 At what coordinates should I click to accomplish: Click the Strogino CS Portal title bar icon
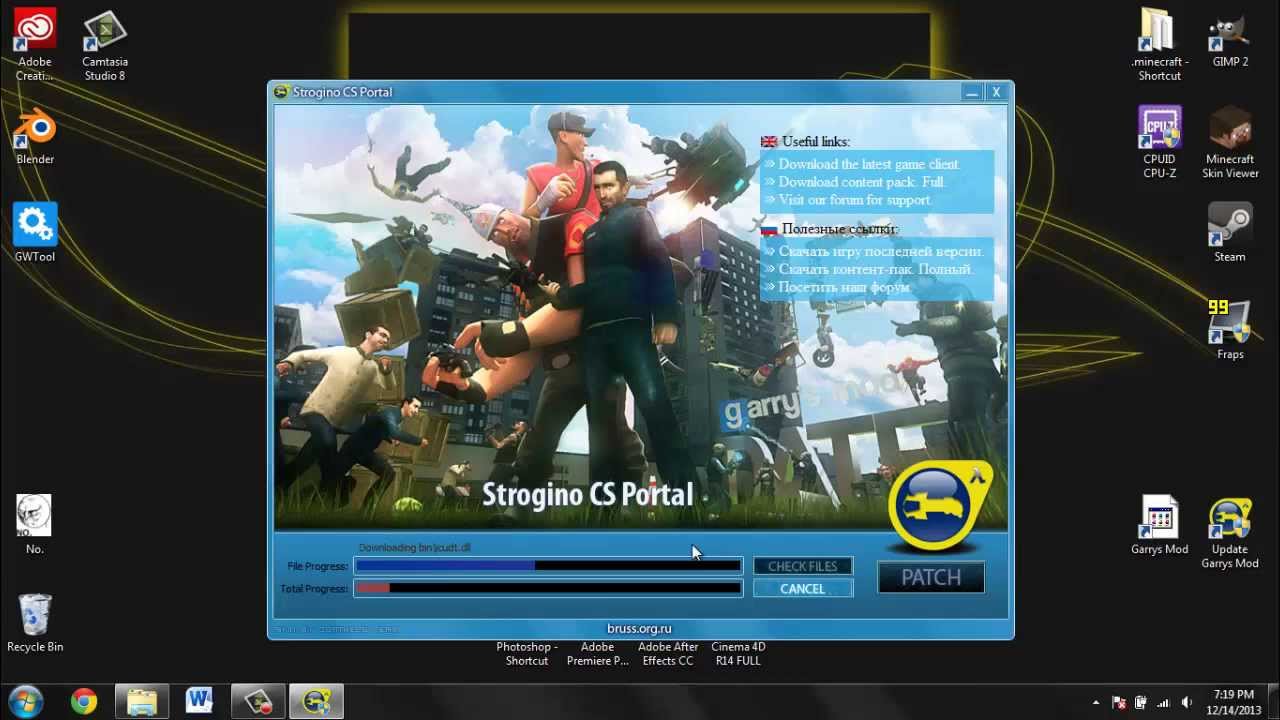281,92
